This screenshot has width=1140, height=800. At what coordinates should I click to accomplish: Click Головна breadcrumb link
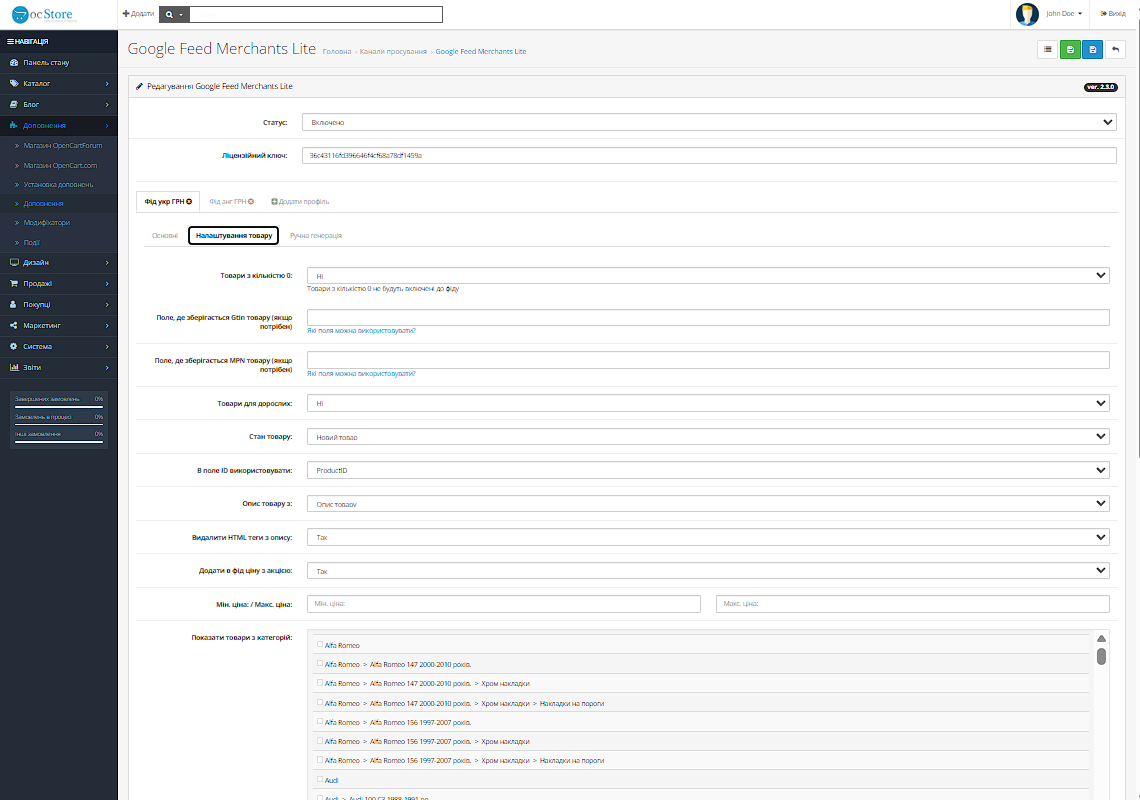pos(337,52)
